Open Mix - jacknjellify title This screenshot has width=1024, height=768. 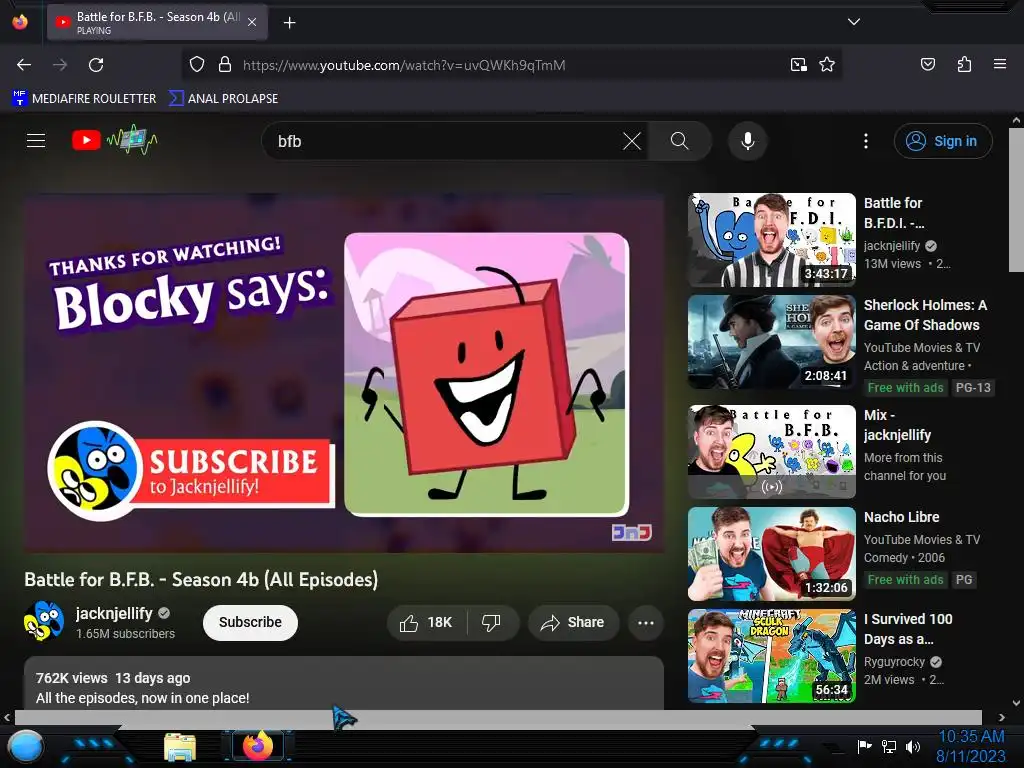(897, 425)
